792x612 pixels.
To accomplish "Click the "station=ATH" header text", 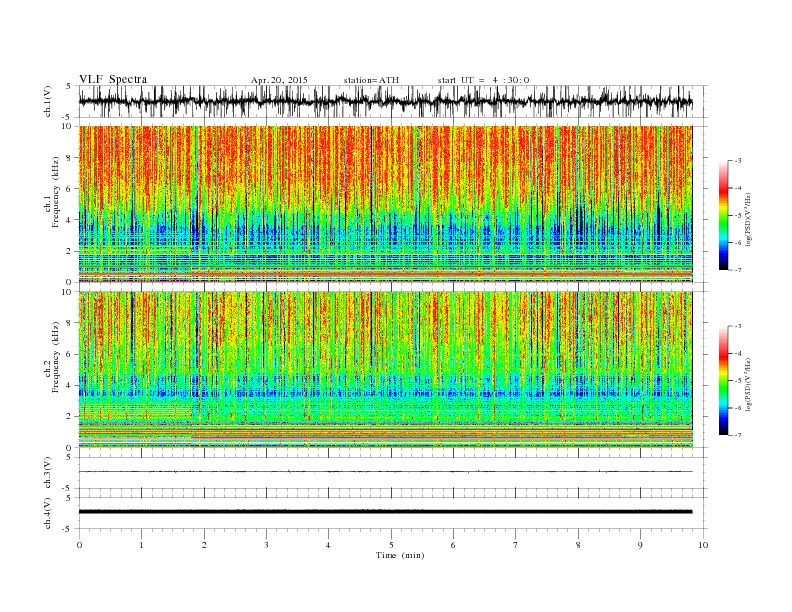I will [371, 80].
